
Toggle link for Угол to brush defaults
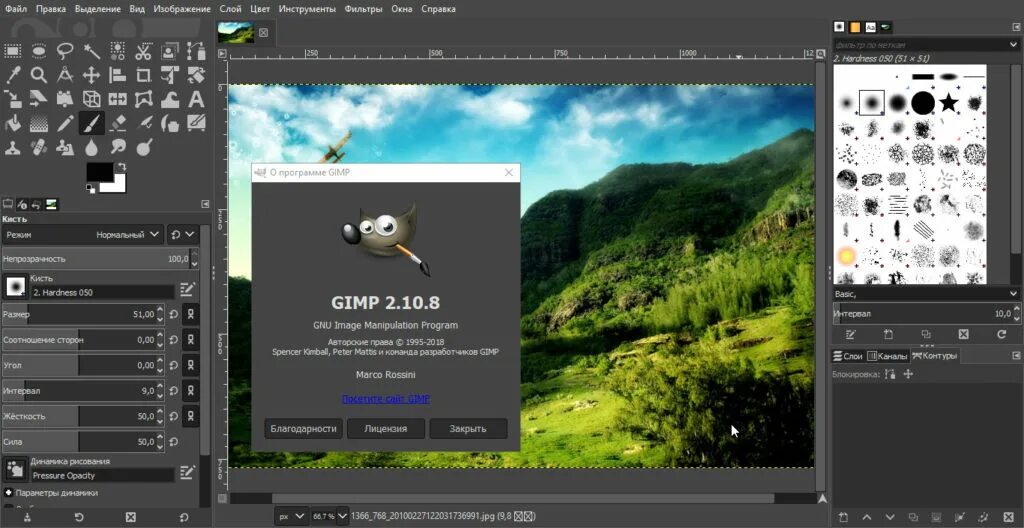tap(191, 365)
